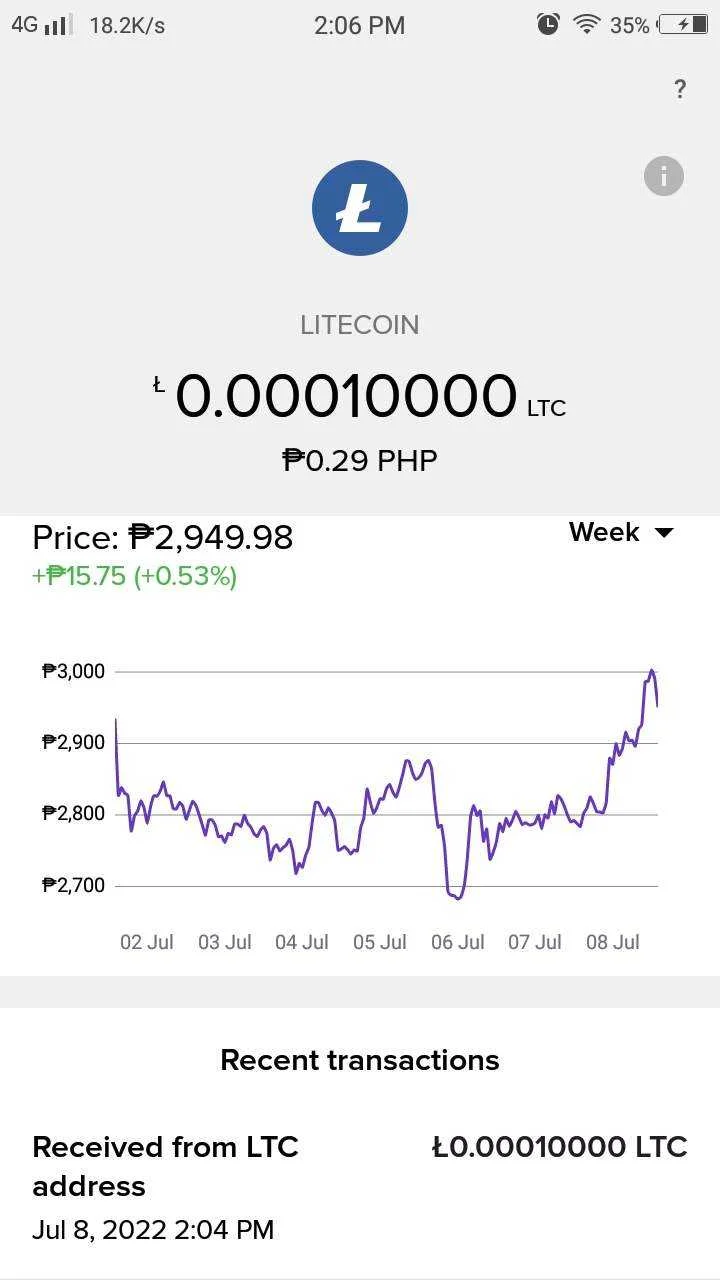Tap the ₱0.29 PHP converted balance
Image resolution: width=720 pixels, height=1280 pixels.
click(360, 460)
